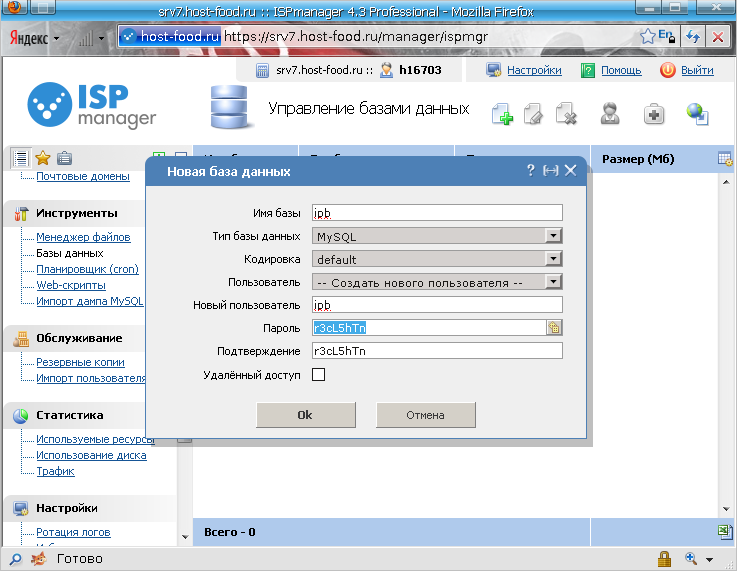Generate a random password with the icon
Image resolution: width=737 pixels, height=571 pixels.
(x=553, y=327)
